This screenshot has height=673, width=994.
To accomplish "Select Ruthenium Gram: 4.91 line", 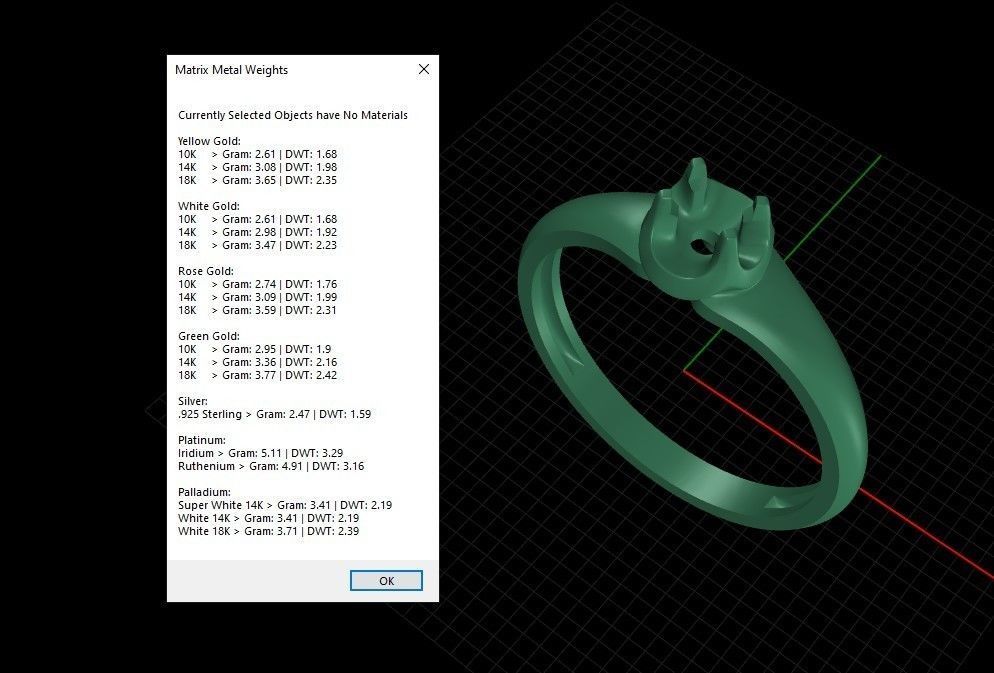I will coord(271,466).
